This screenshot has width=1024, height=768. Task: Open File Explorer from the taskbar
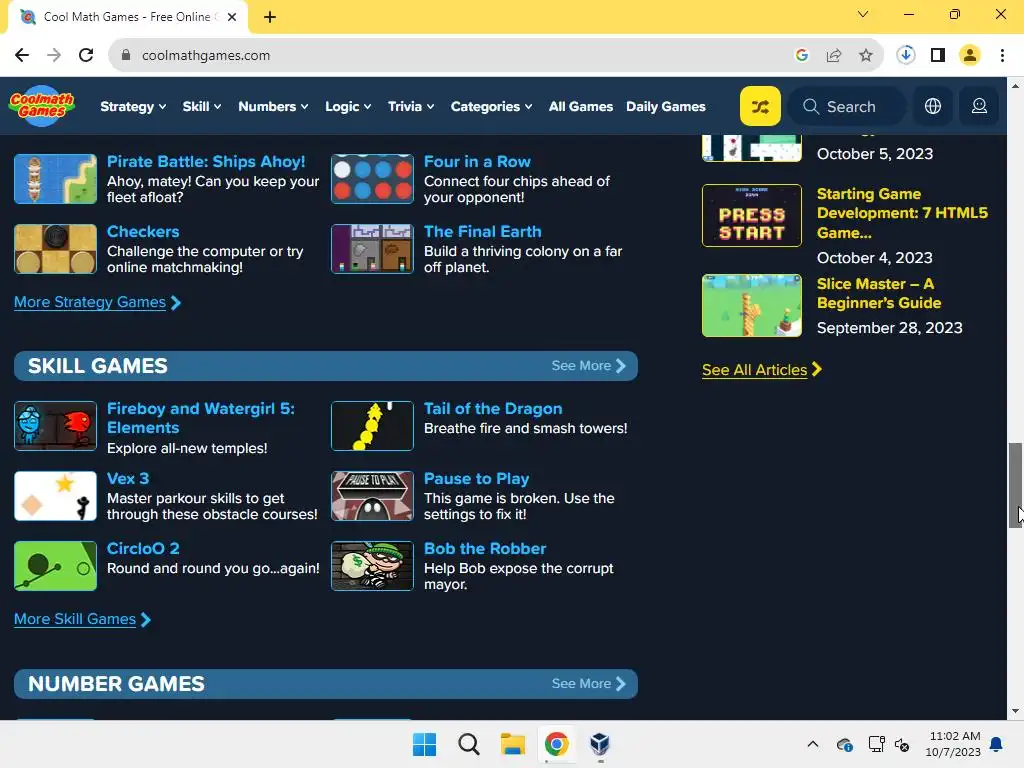[x=513, y=744]
